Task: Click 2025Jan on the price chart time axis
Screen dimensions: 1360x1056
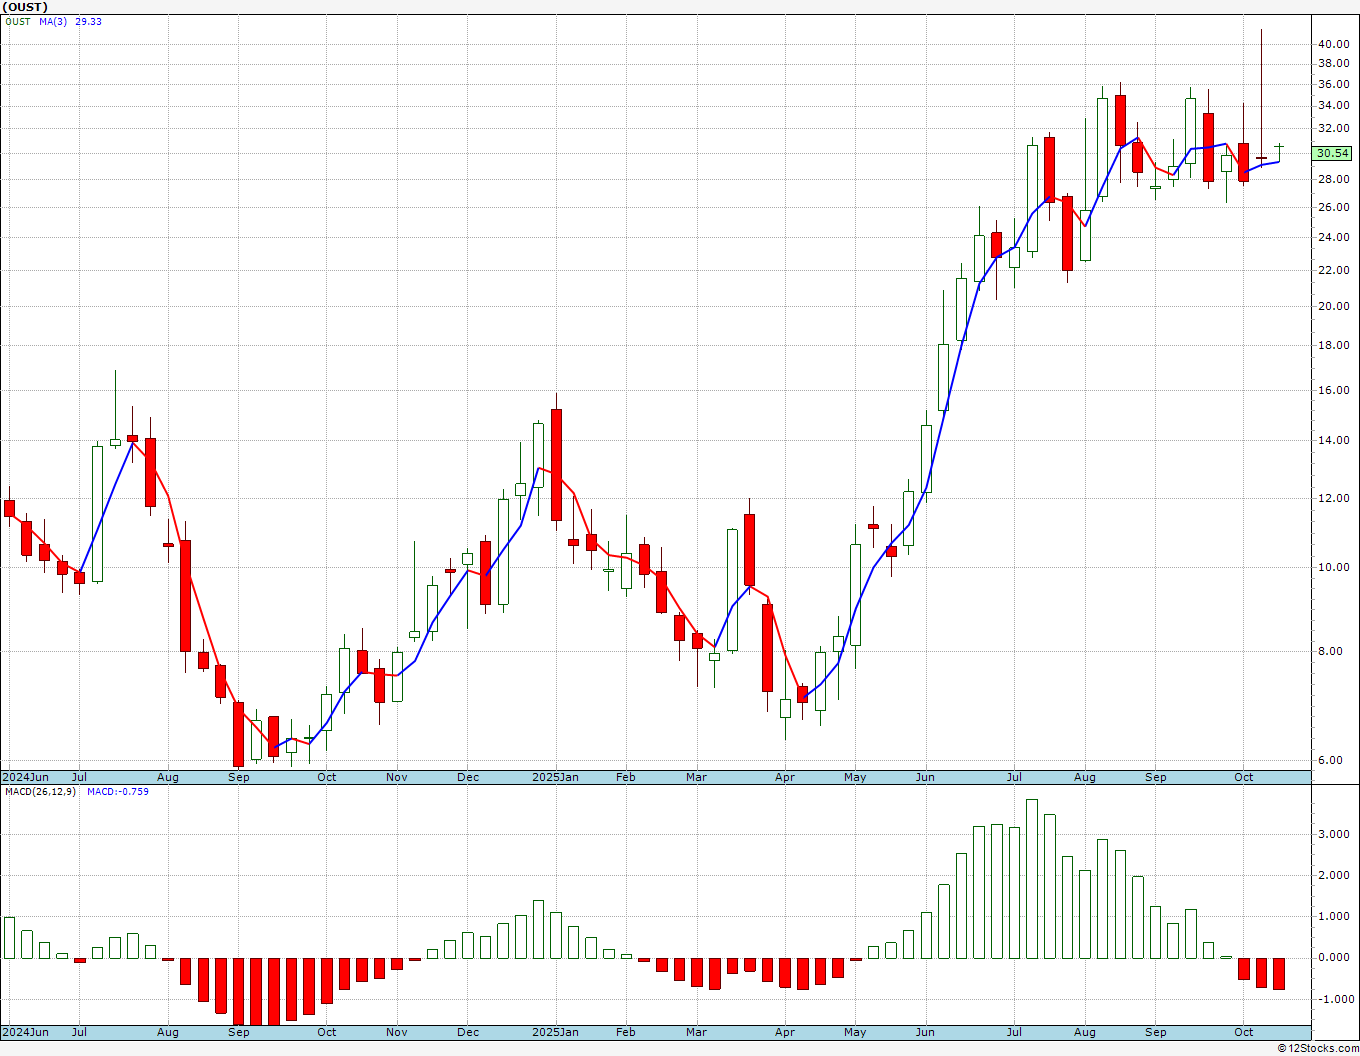Action: point(555,777)
